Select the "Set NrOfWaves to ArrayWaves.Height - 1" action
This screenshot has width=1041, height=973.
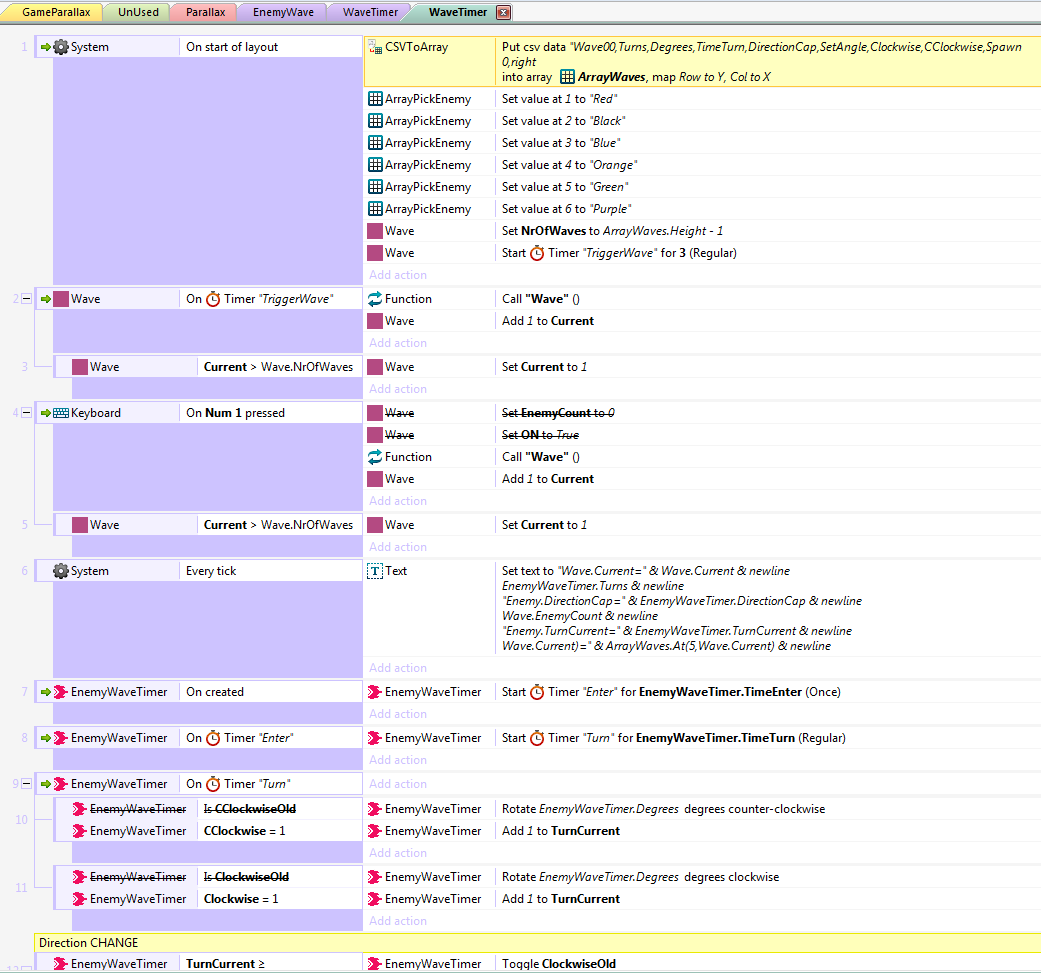[612, 231]
